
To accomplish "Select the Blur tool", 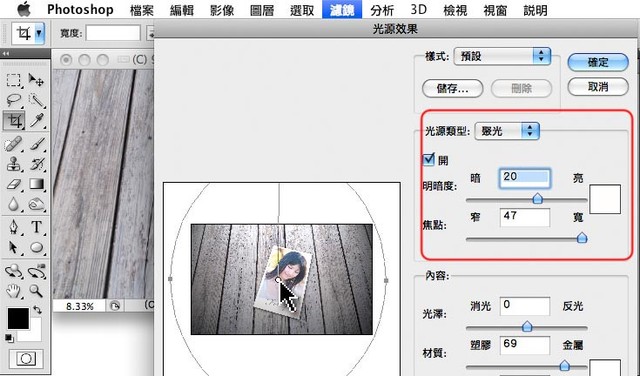I will point(13,204).
